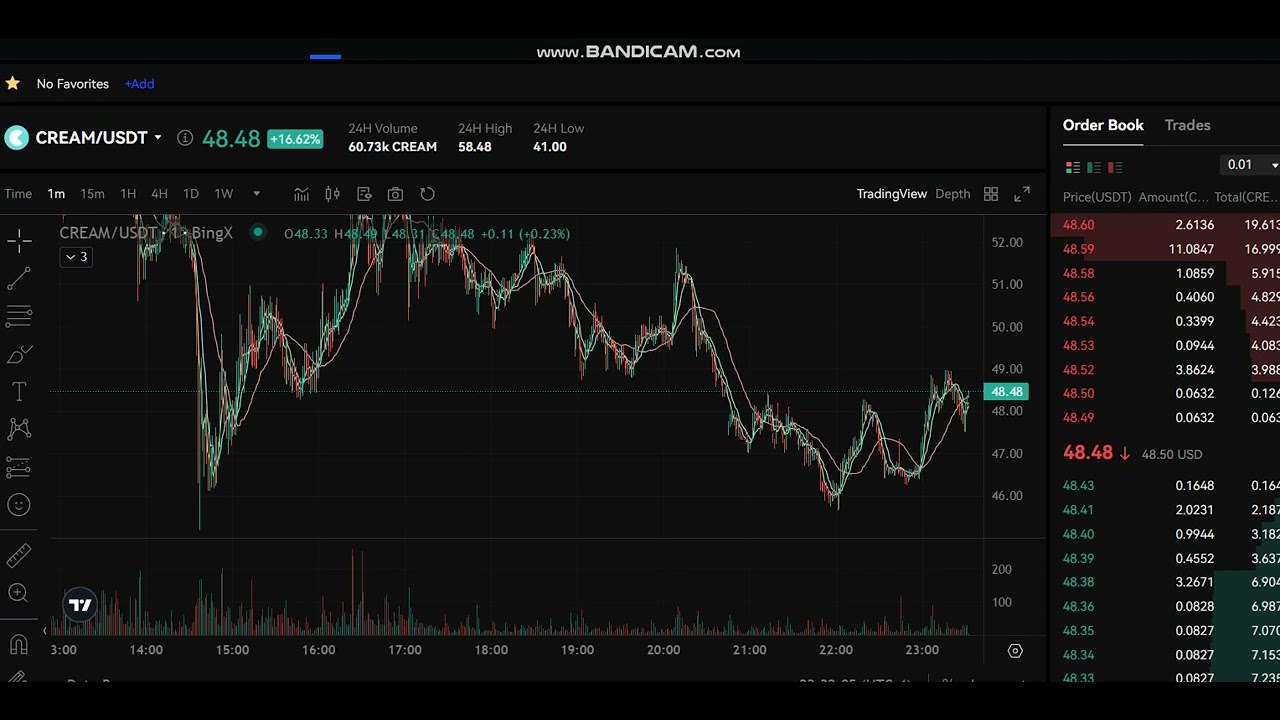Select the trend line drawing tool
Viewport: 1280px width, 720px height.
click(19, 279)
